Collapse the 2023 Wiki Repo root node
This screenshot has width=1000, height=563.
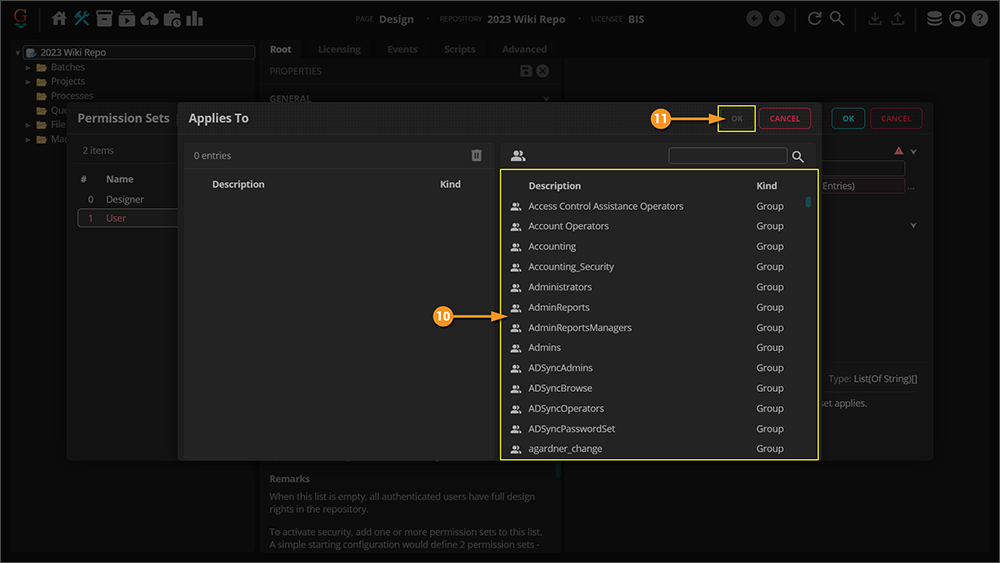[18, 53]
